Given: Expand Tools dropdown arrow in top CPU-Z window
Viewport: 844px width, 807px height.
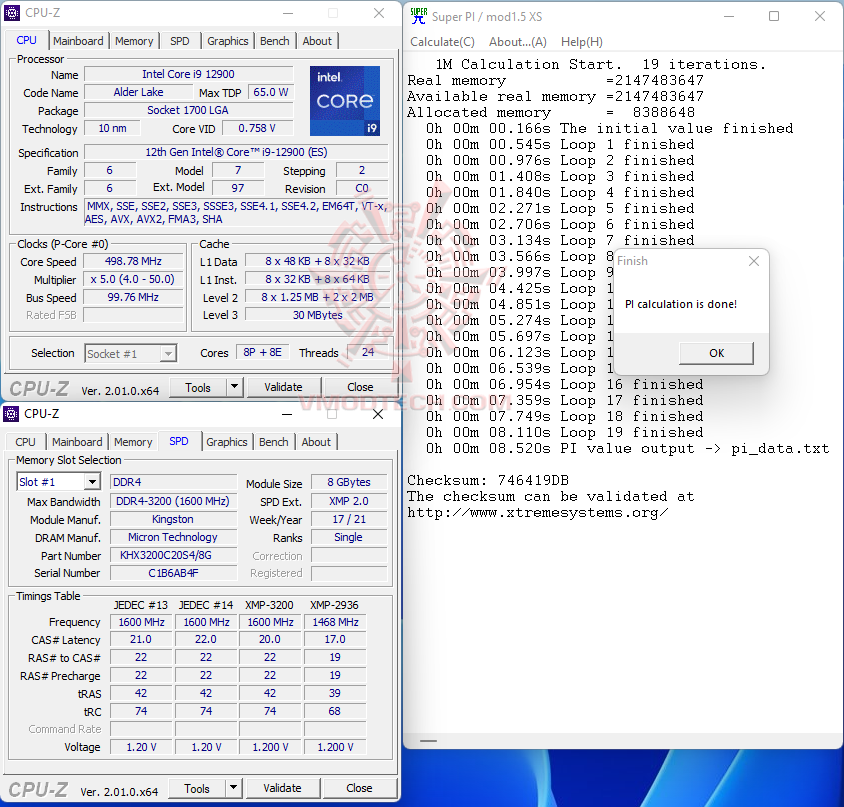Looking at the screenshot, I should click(235, 387).
